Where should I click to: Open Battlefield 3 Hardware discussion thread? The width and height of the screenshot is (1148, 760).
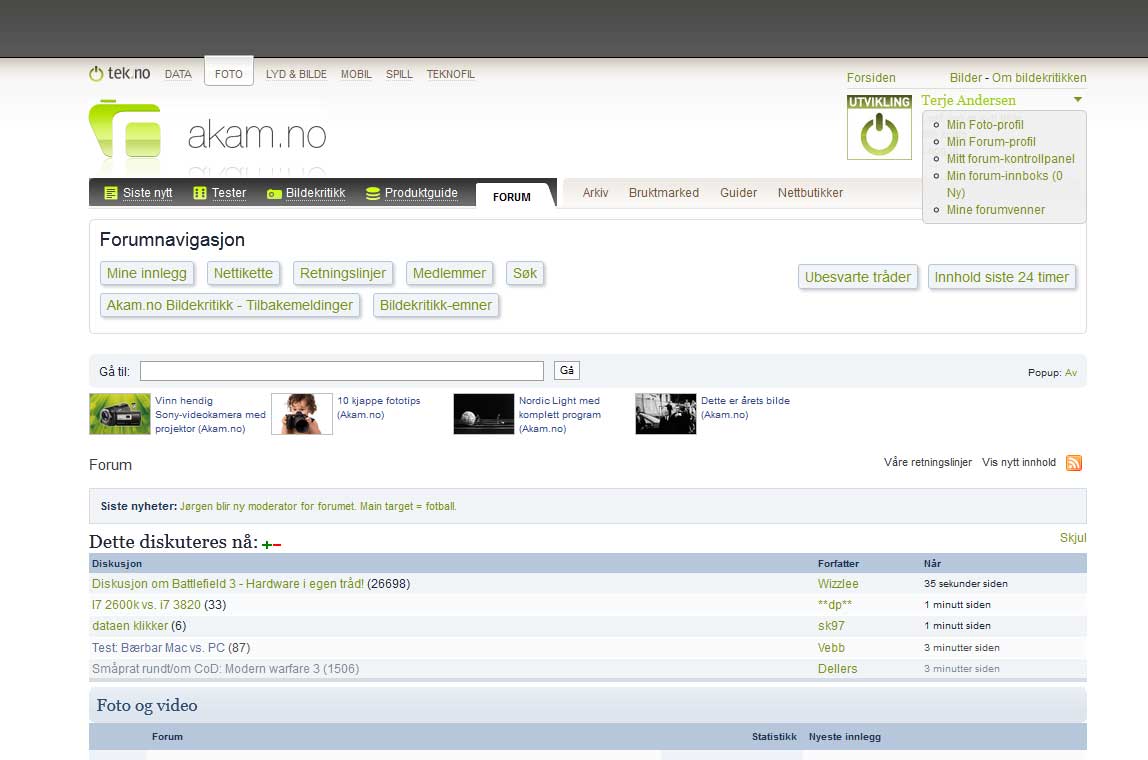[228, 584]
